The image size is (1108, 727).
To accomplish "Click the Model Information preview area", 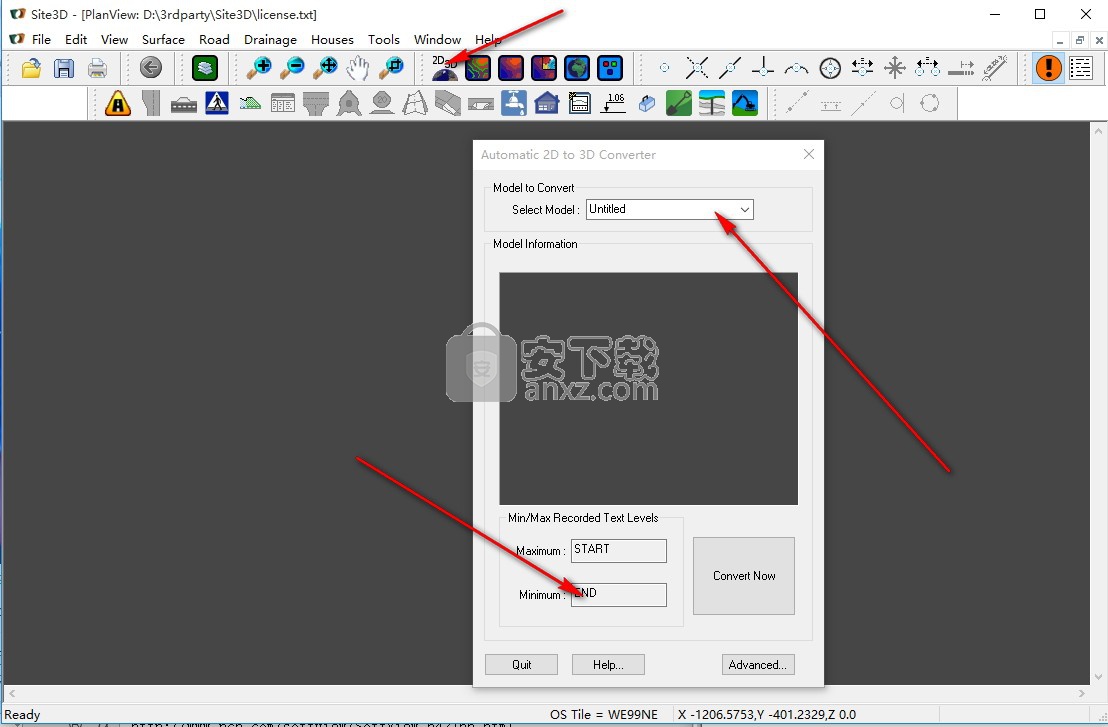I will coord(648,388).
